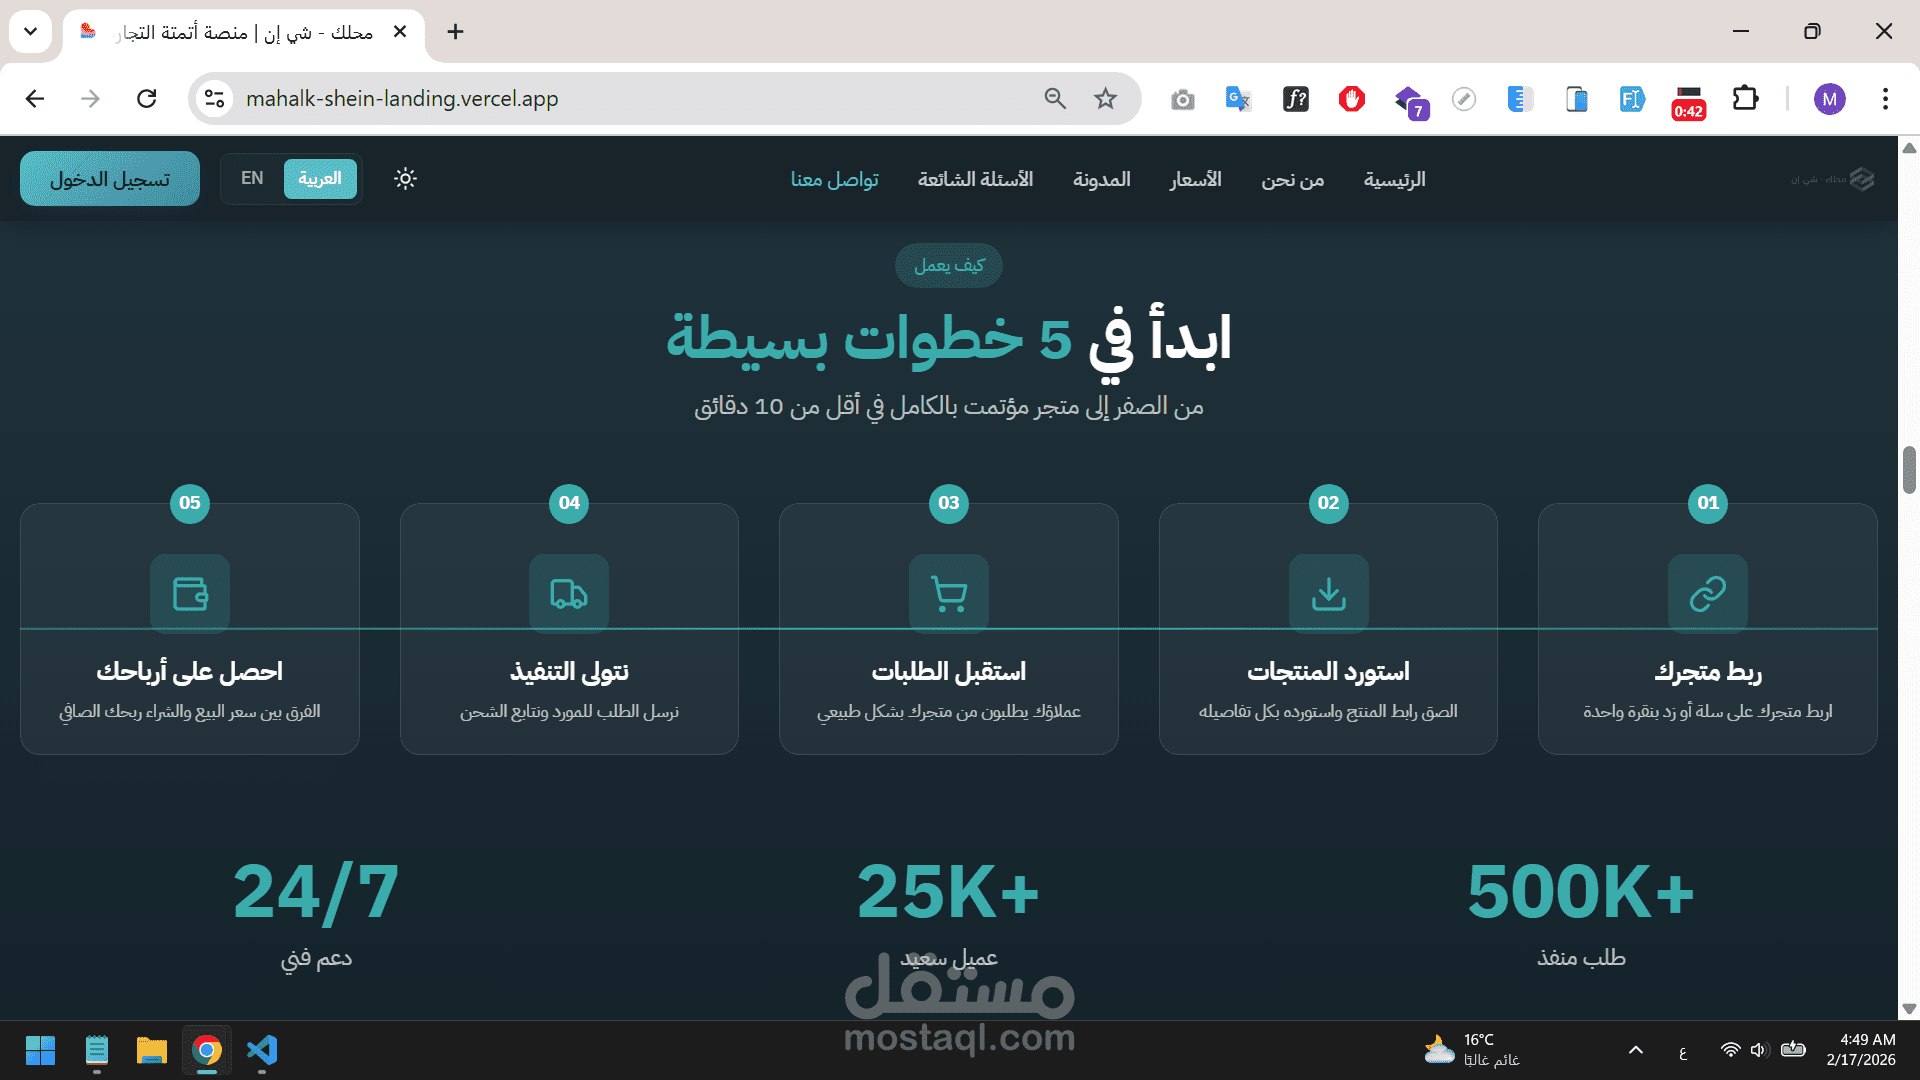Open the Chrome three-dot menu
The width and height of the screenshot is (1920, 1080).
point(1885,98)
